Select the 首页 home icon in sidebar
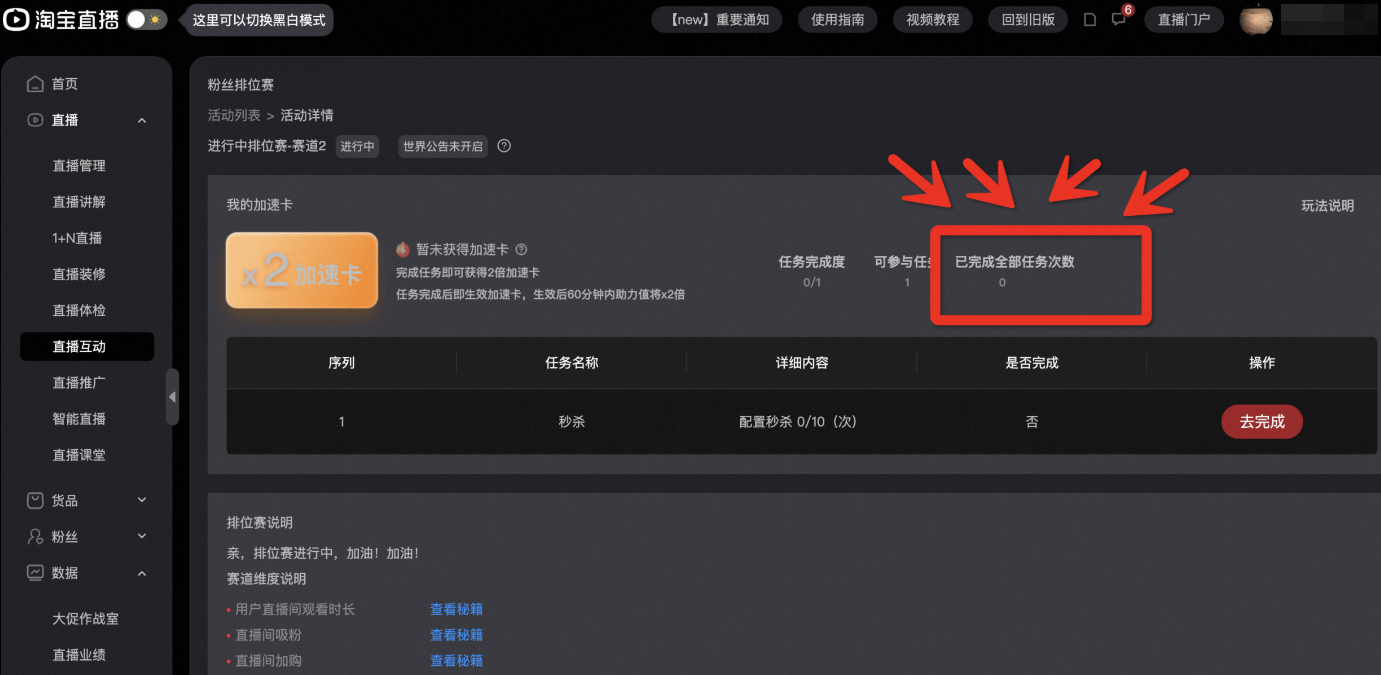The width and height of the screenshot is (1381, 675). pyautogui.click(x=34, y=84)
